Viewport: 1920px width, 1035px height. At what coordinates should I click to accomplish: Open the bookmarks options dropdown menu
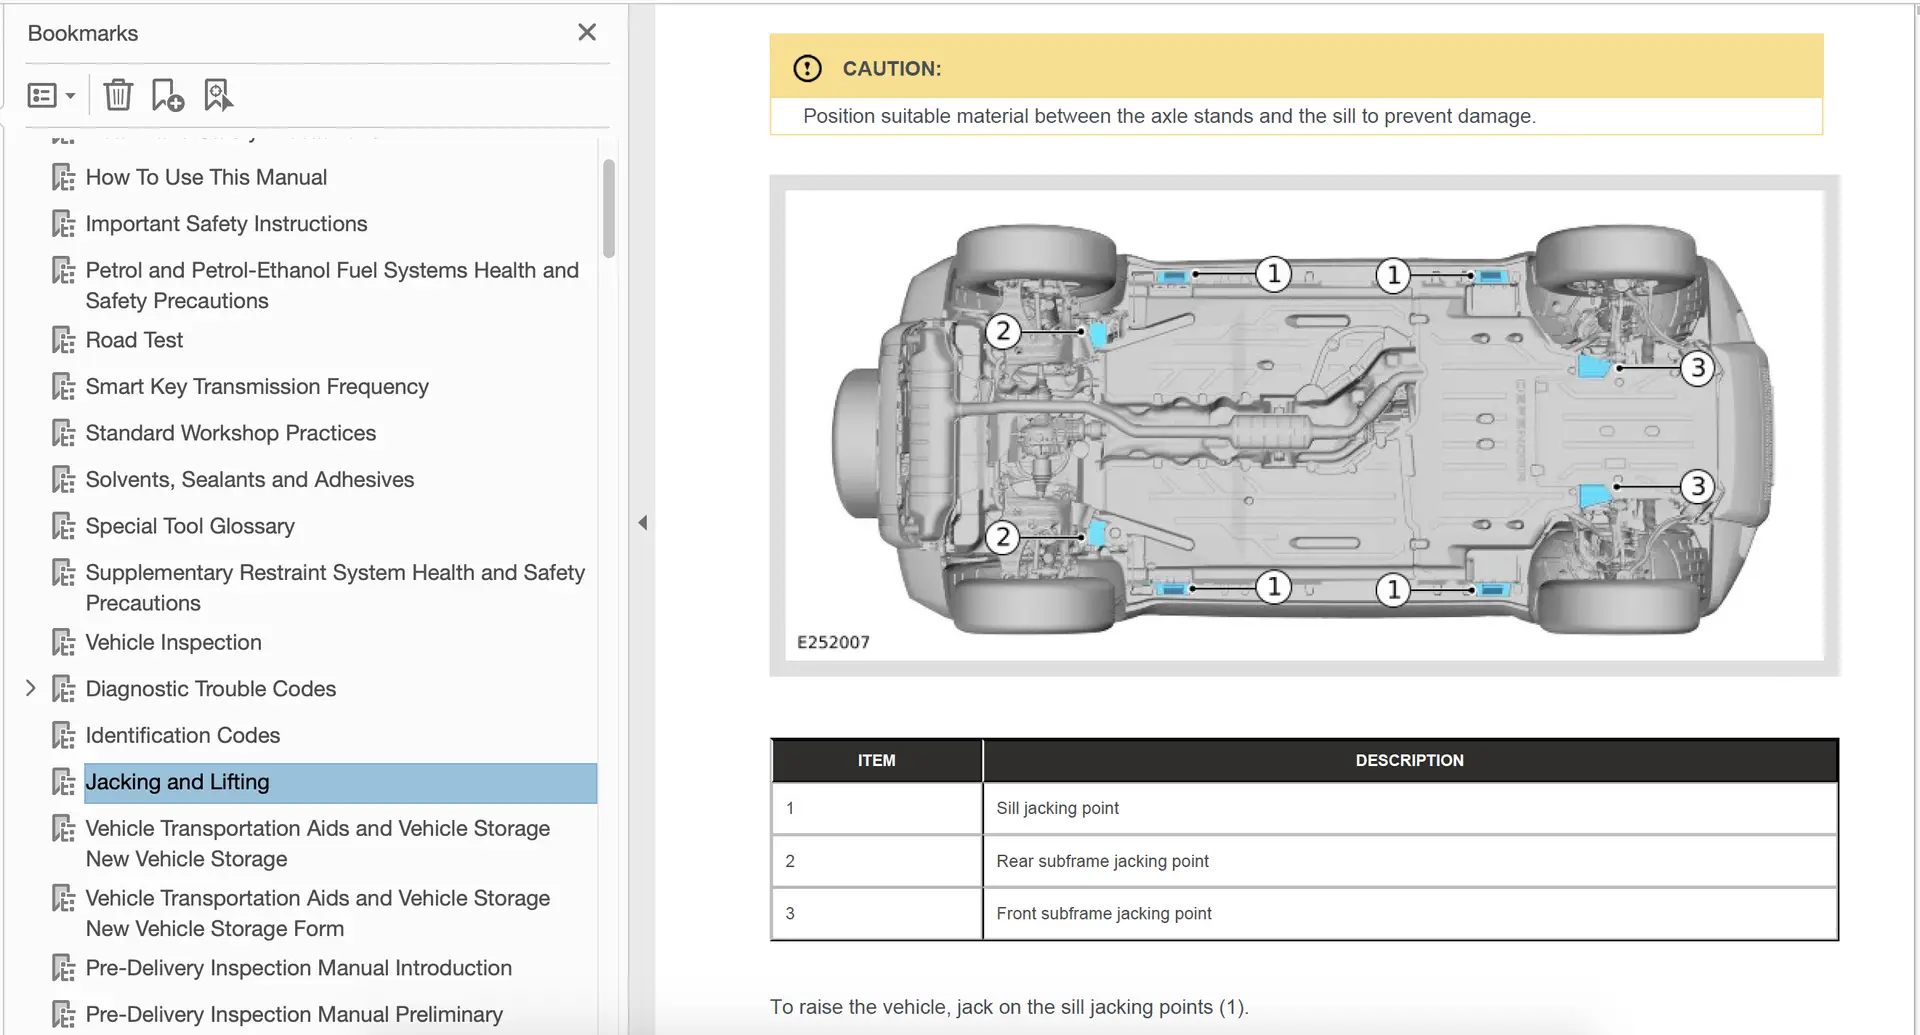(51, 95)
